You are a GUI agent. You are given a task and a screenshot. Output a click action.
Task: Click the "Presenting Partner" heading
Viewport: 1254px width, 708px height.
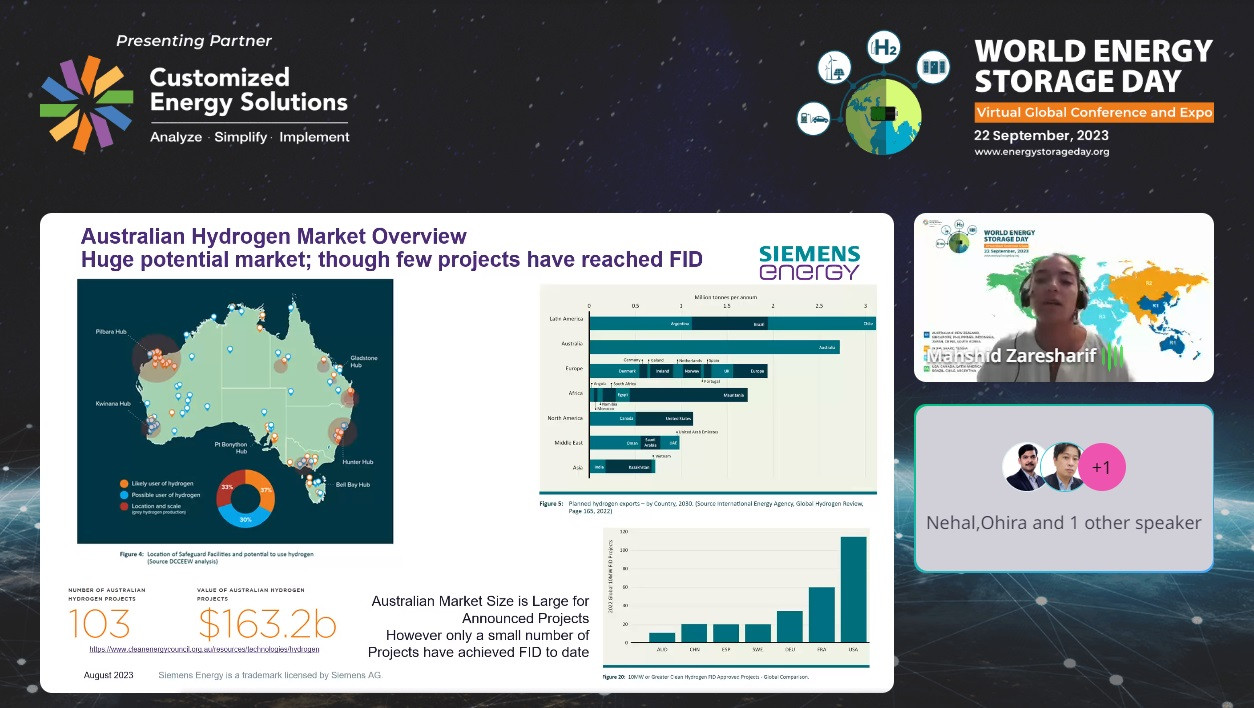pyautogui.click(x=194, y=41)
